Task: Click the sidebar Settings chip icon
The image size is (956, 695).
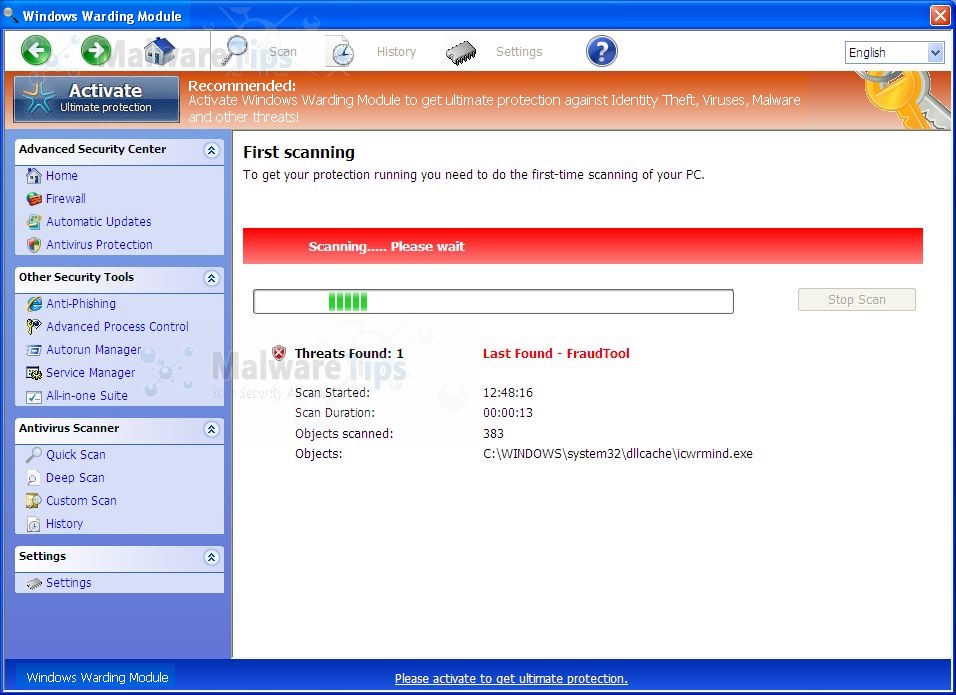Action: [34, 583]
